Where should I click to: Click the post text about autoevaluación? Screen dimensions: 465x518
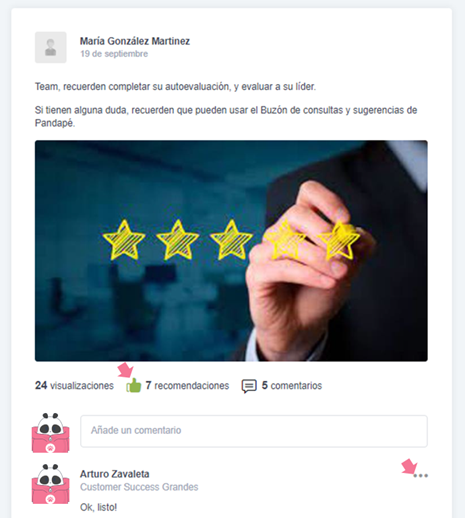coord(175,87)
